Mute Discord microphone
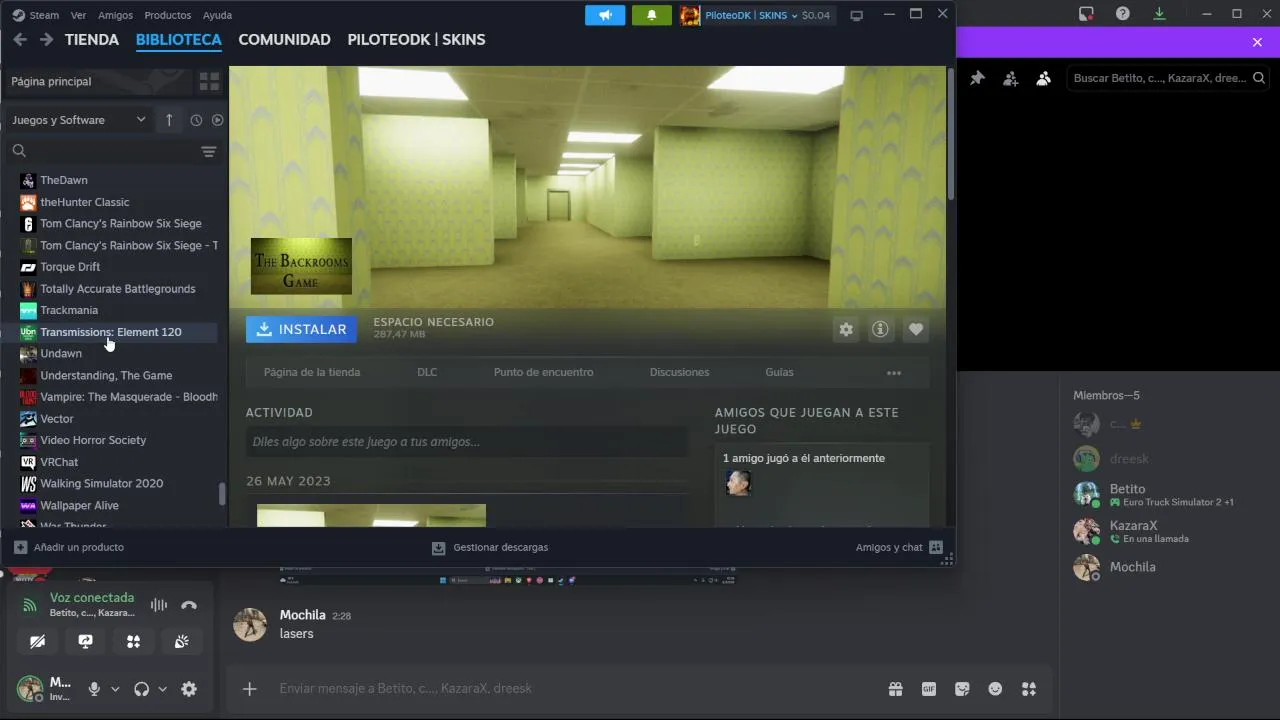This screenshot has width=1280, height=720. click(94, 689)
